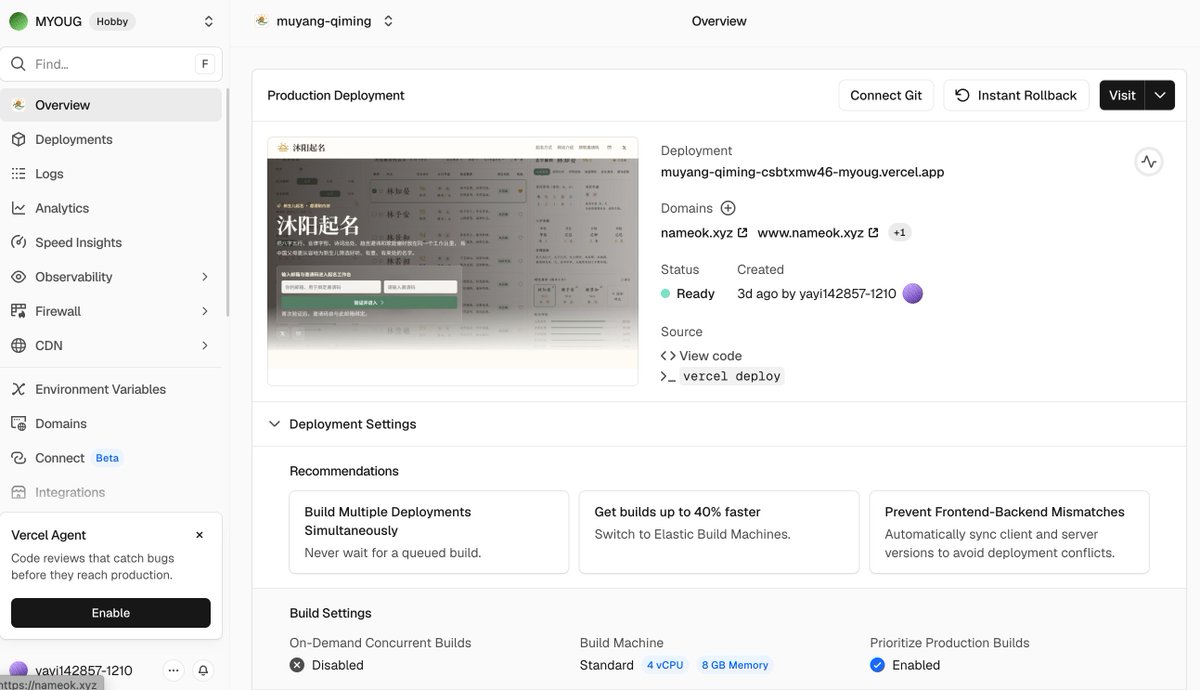Open Firewall from the sidebar

pyautogui.click(x=111, y=311)
